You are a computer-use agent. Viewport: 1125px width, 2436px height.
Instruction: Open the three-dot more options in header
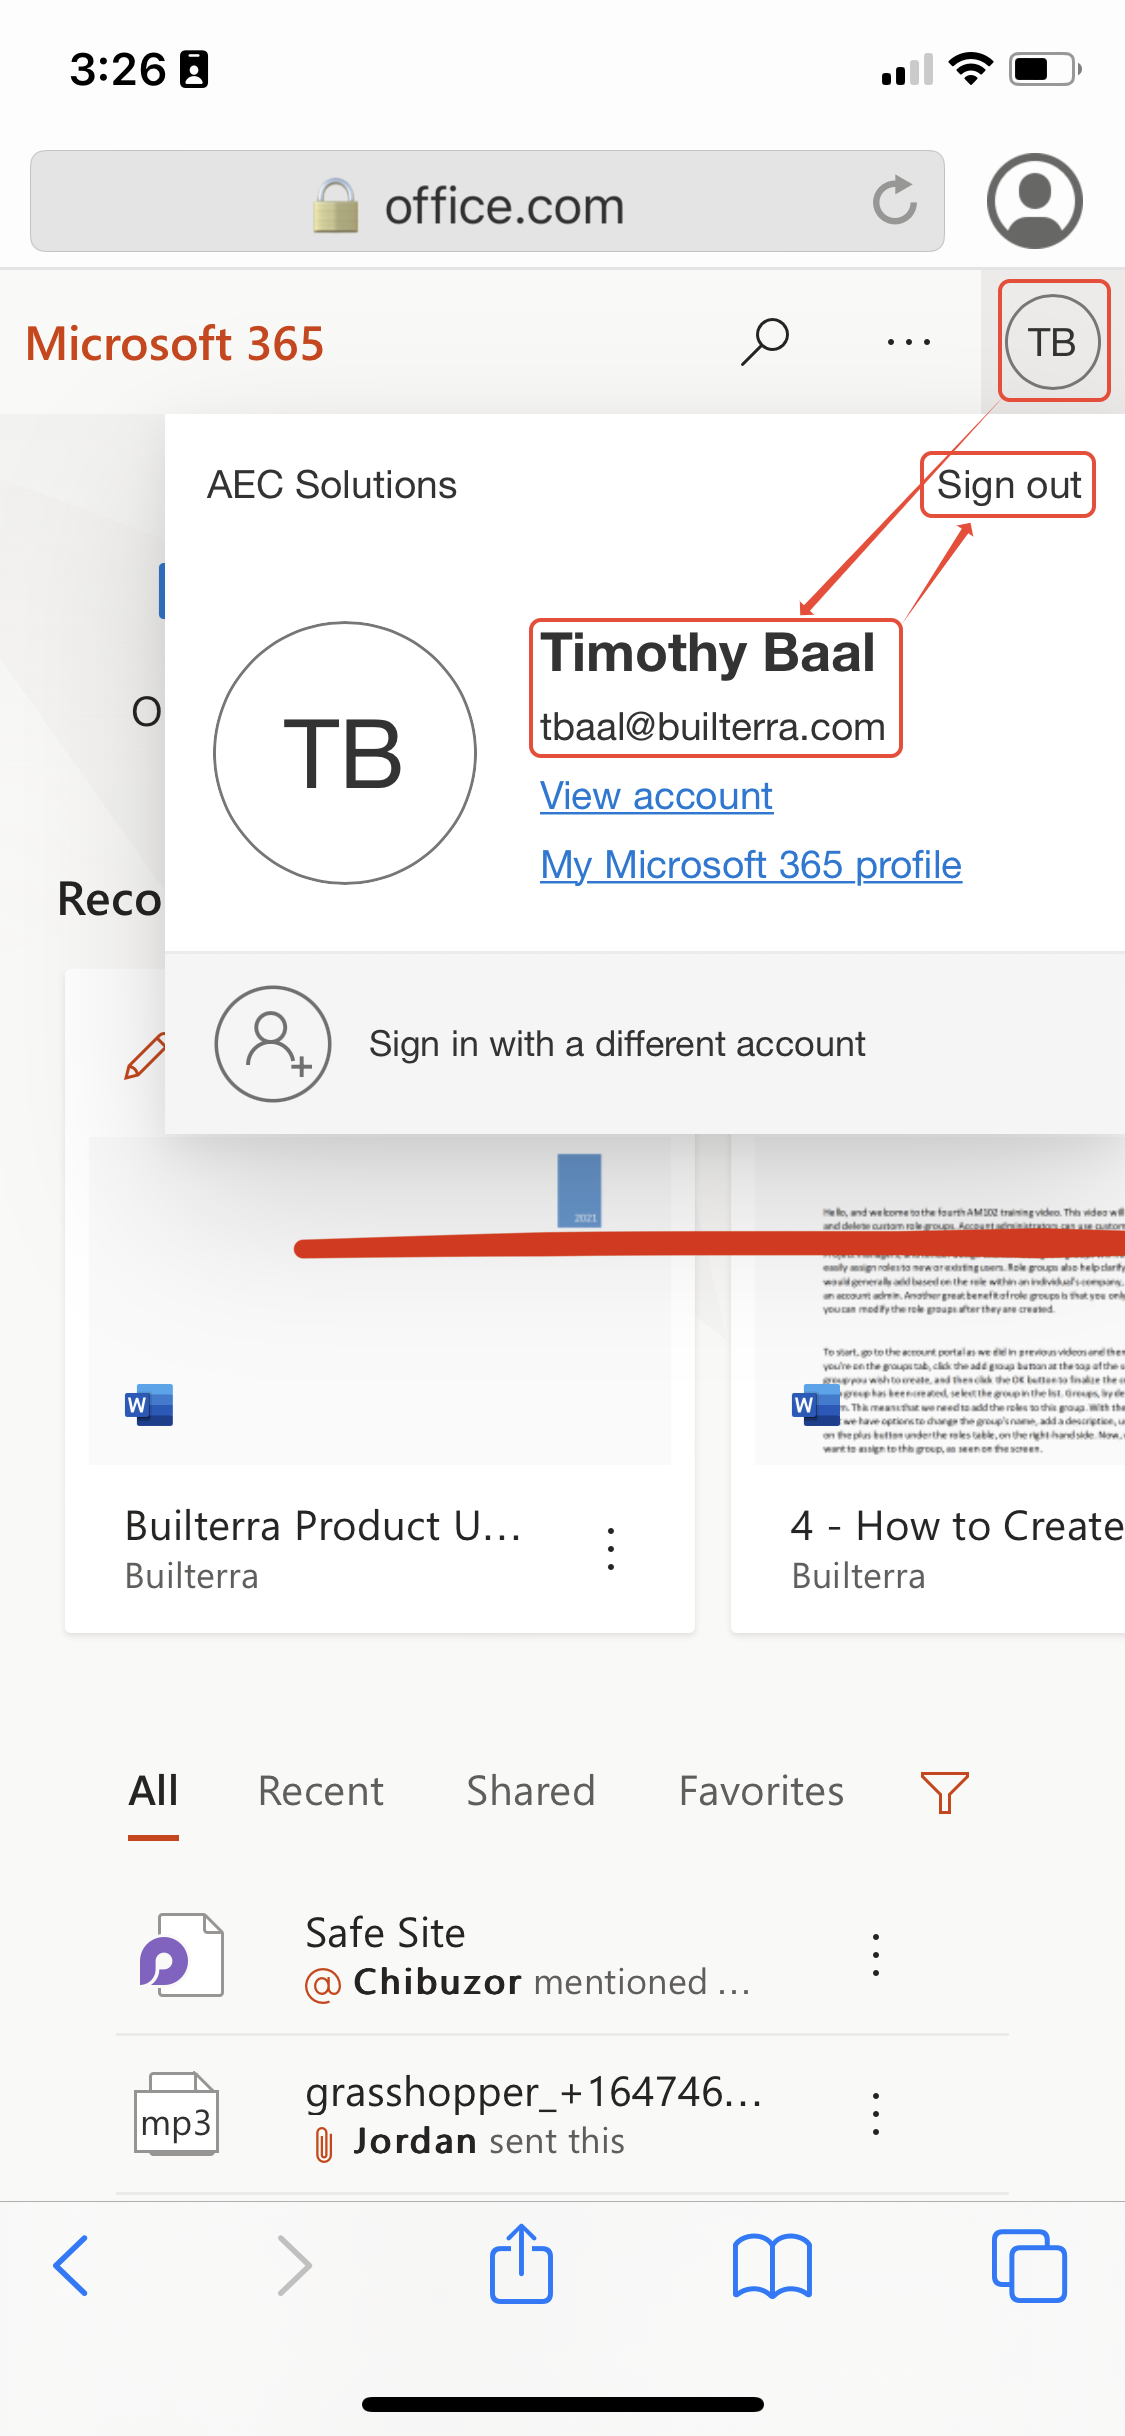click(909, 342)
